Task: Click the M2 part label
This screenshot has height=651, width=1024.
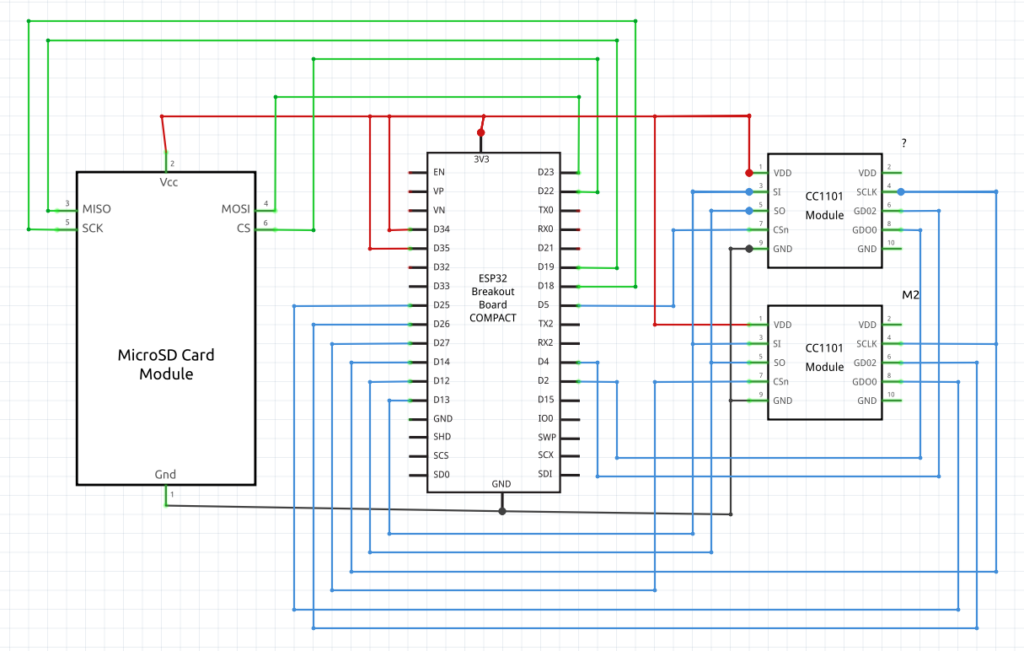Action: [910, 295]
